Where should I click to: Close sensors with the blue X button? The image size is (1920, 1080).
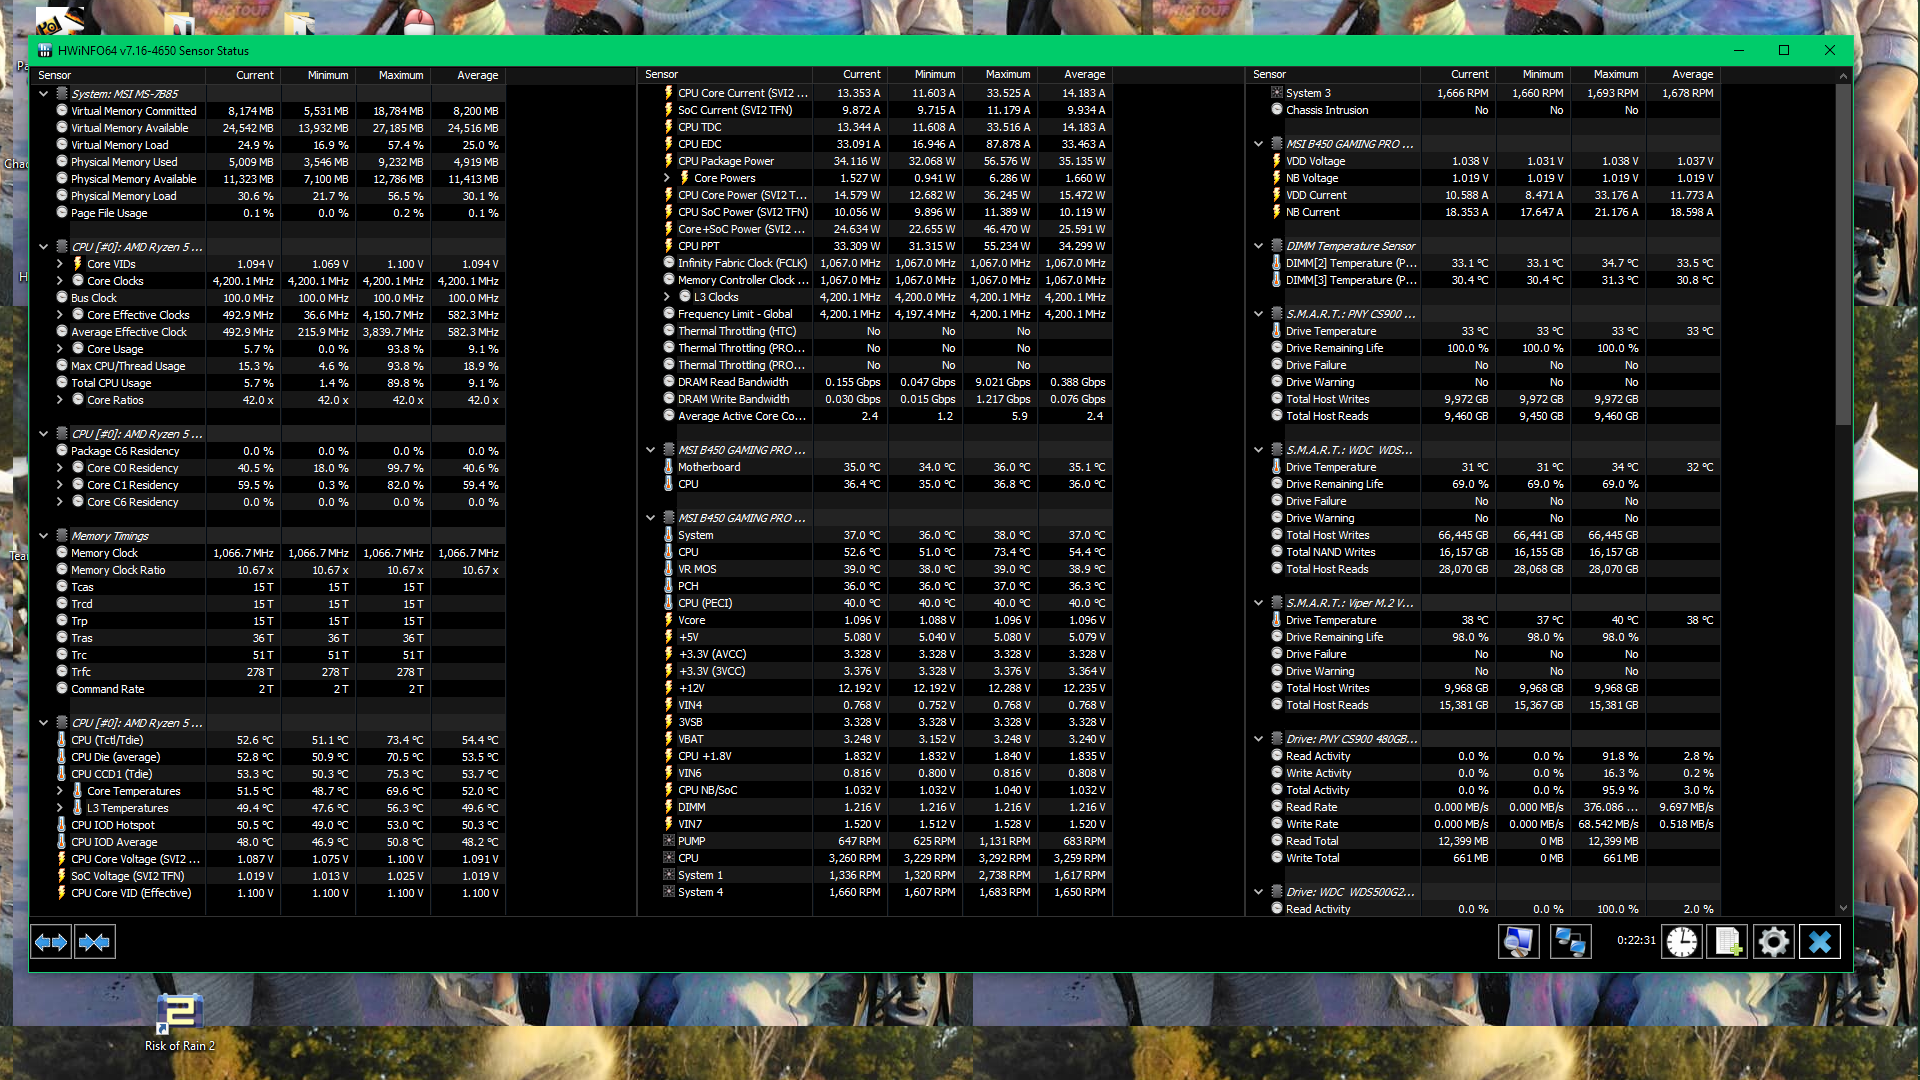1820,942
